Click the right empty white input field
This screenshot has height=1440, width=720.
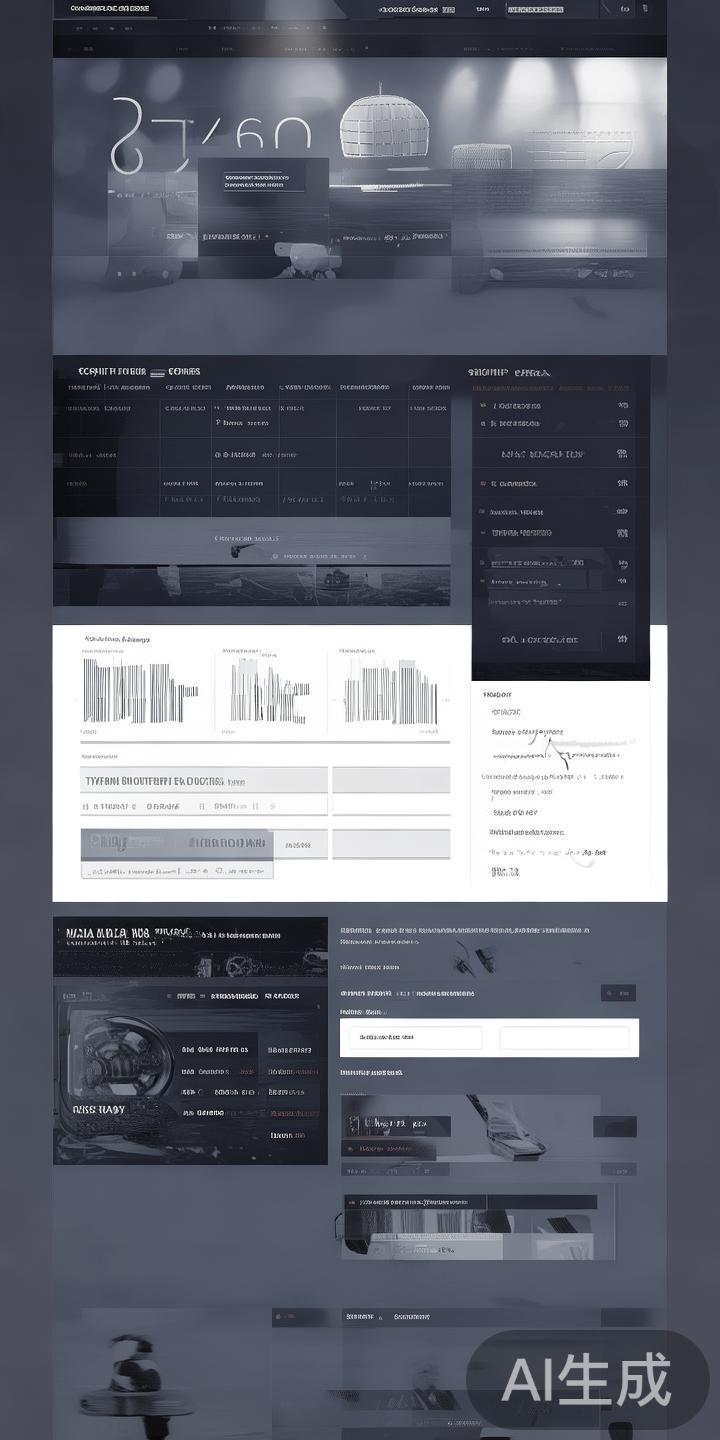coord(567,1038)
